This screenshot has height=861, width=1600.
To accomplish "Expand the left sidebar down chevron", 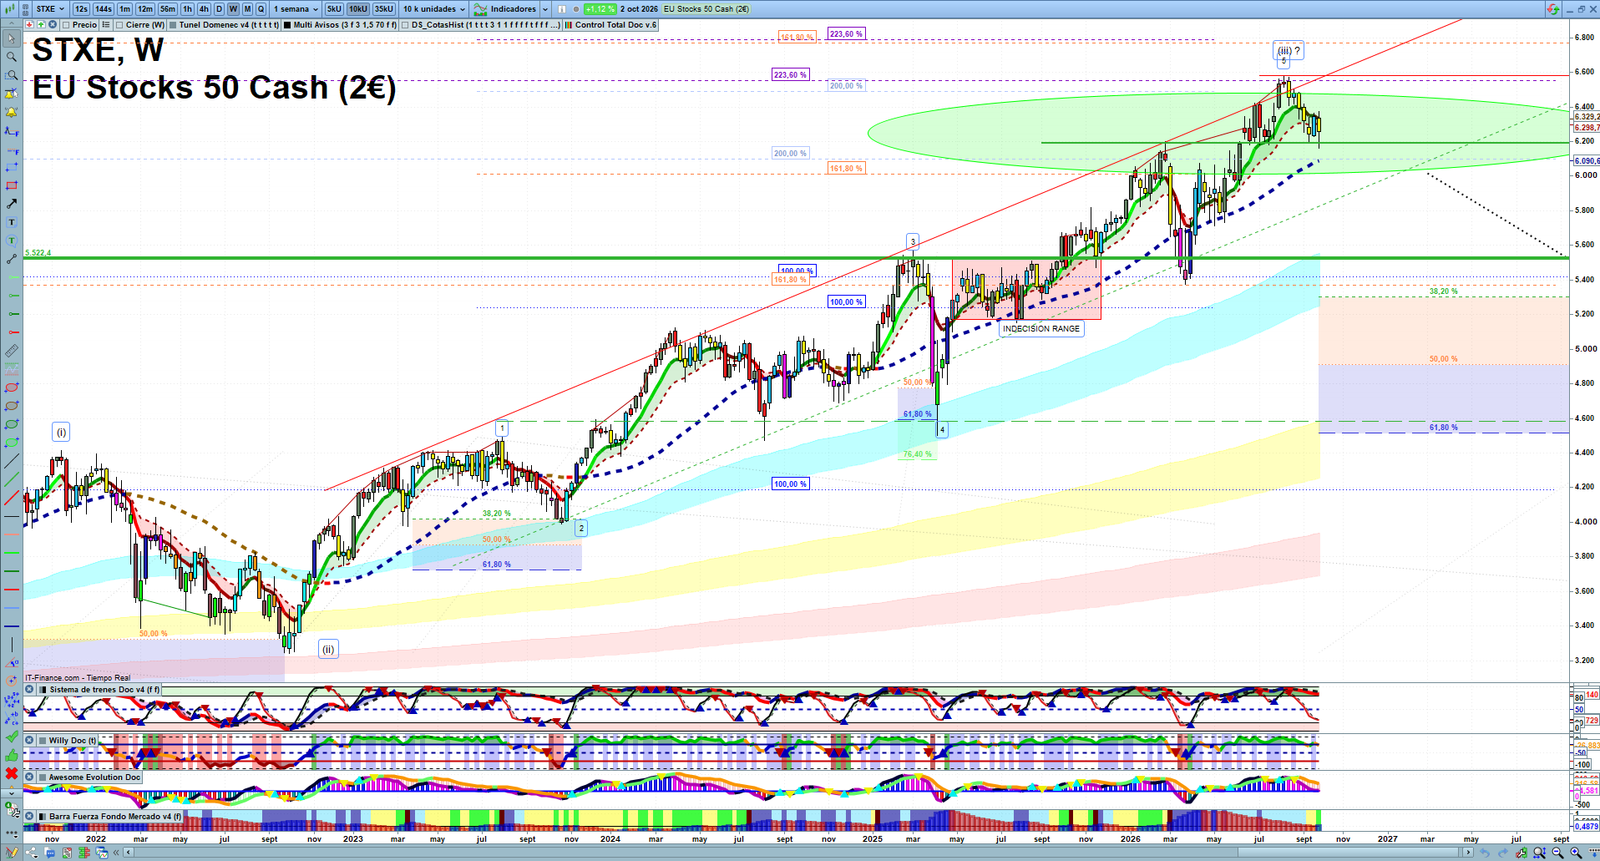I will (x=11, y=793).
